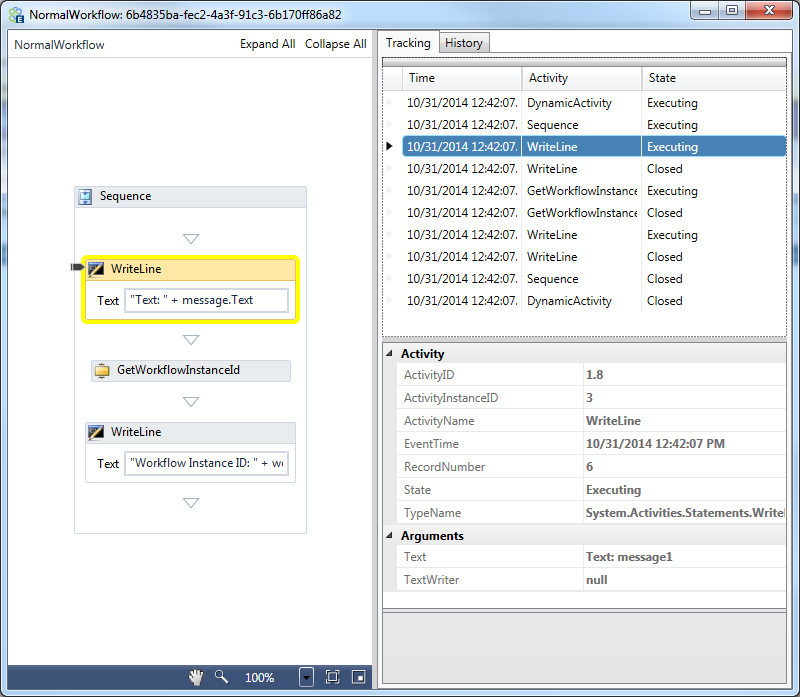Image resolution: width=800 pixels, height=697 pixels.
Task: Click the Fit to Screen icon
Action: pyautogui.click(x=333, y=677)
